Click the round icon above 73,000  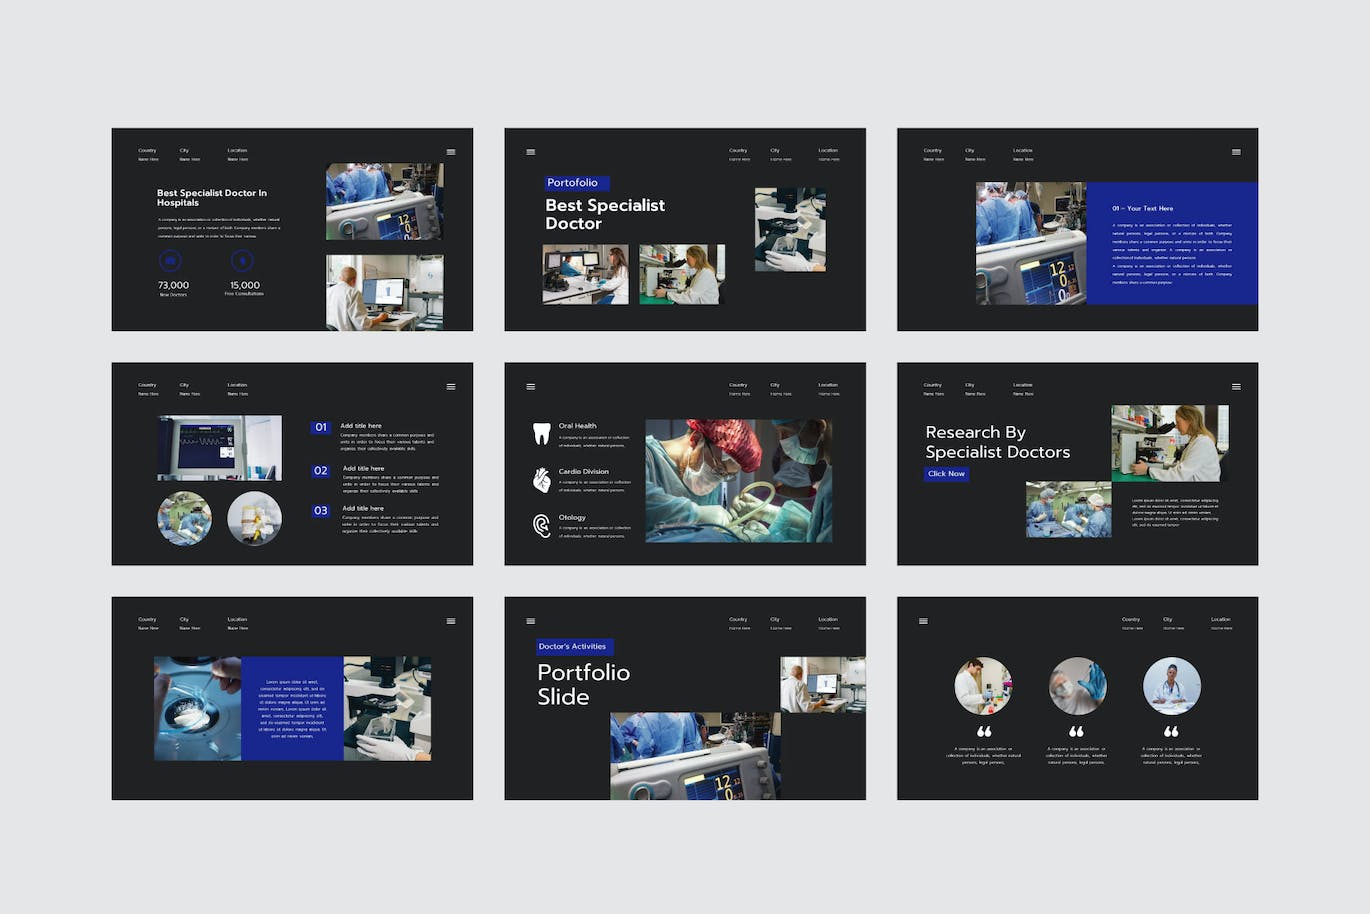click(170, 261)
